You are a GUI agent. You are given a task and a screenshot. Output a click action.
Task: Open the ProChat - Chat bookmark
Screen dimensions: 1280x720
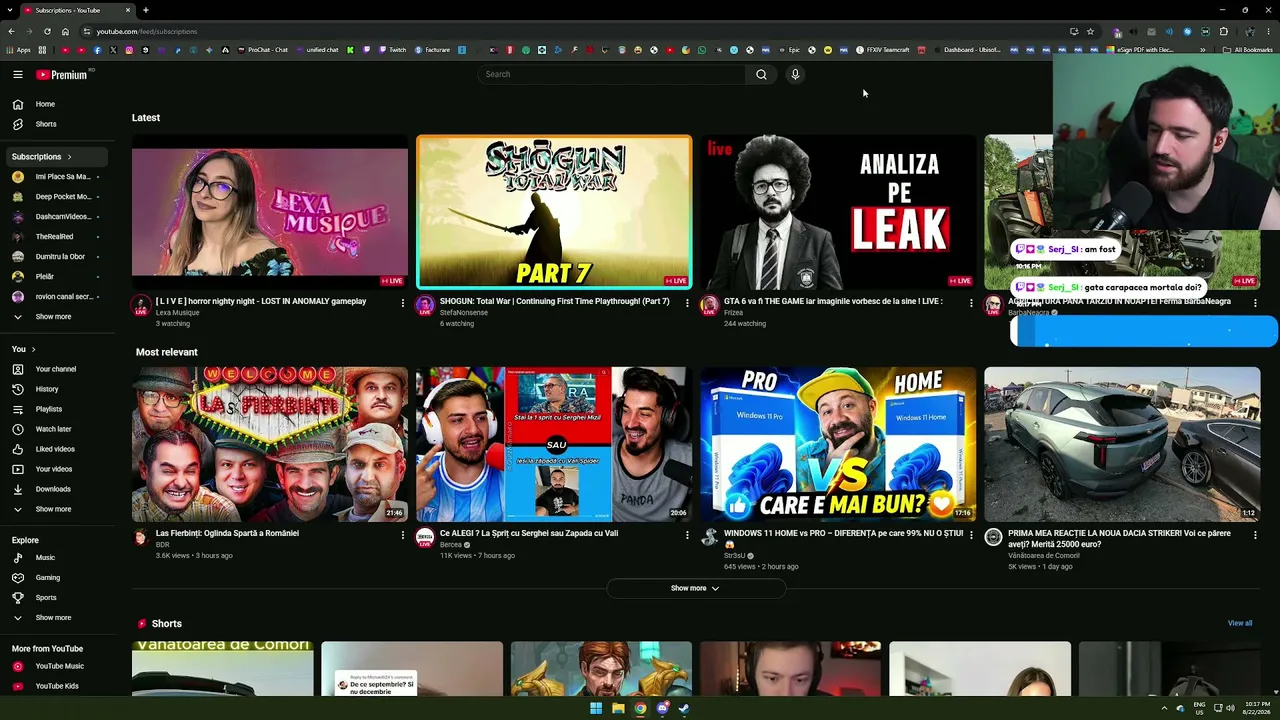(261, 50)
